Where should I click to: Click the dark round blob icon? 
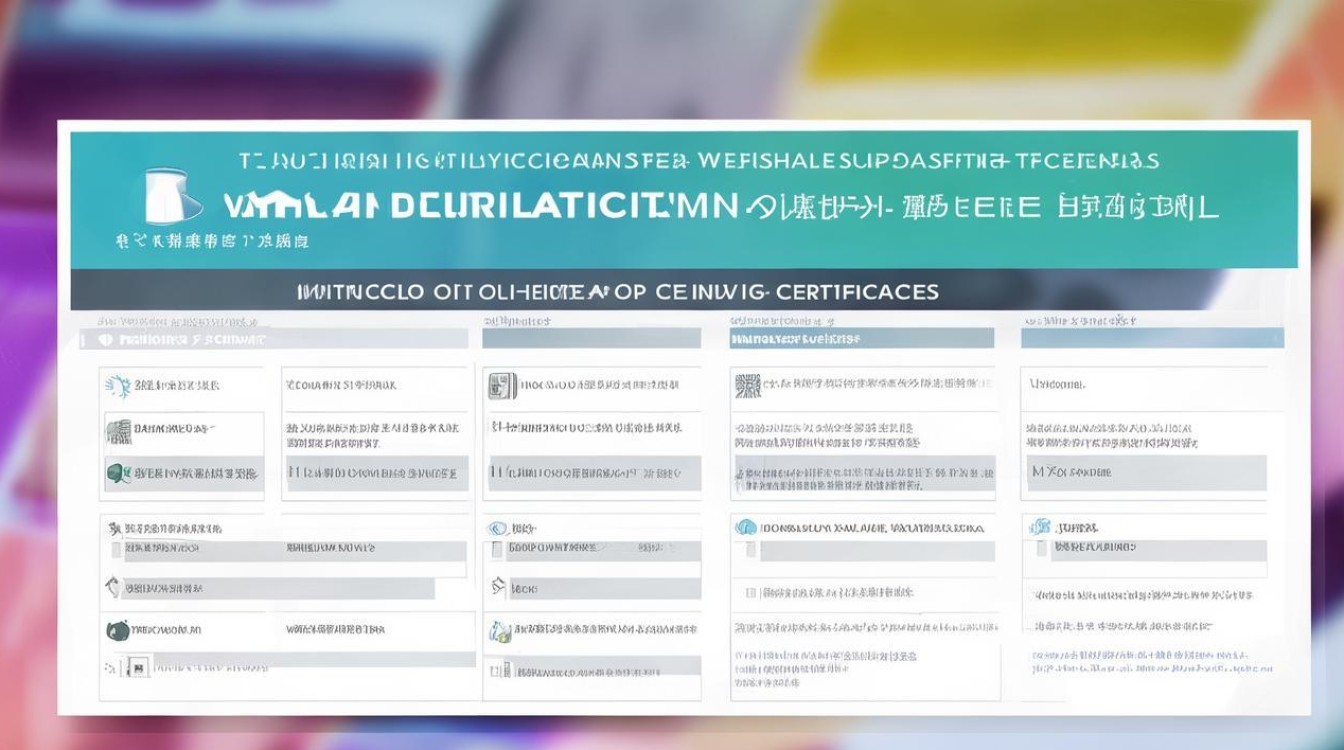pyautogui.click(x=118, y=630)
